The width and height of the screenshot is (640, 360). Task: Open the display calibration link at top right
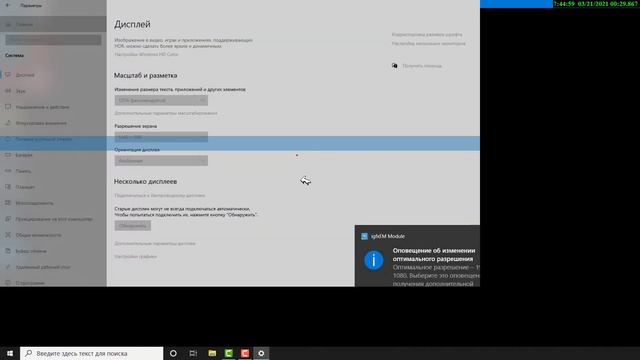click(x=427, y=35)
